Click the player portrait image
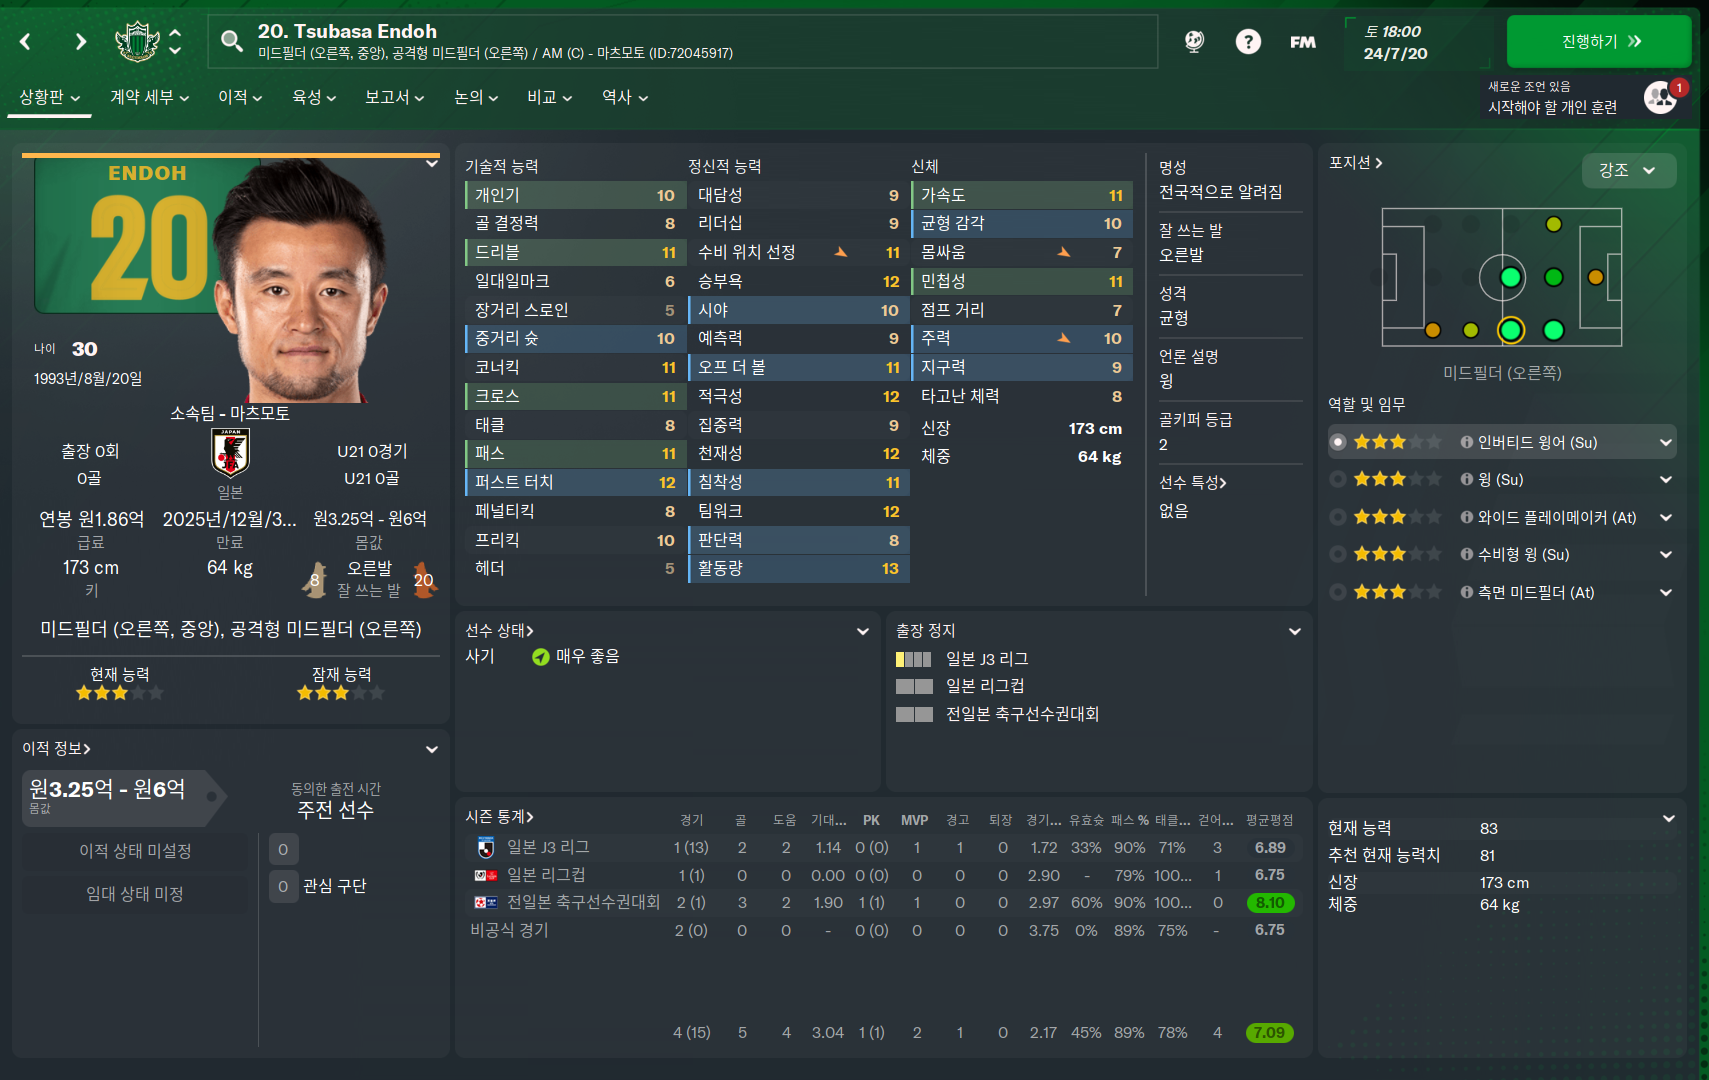The width and height of the screenshot is (1709, 1080). pyautogui.click(x=300, y=282)
